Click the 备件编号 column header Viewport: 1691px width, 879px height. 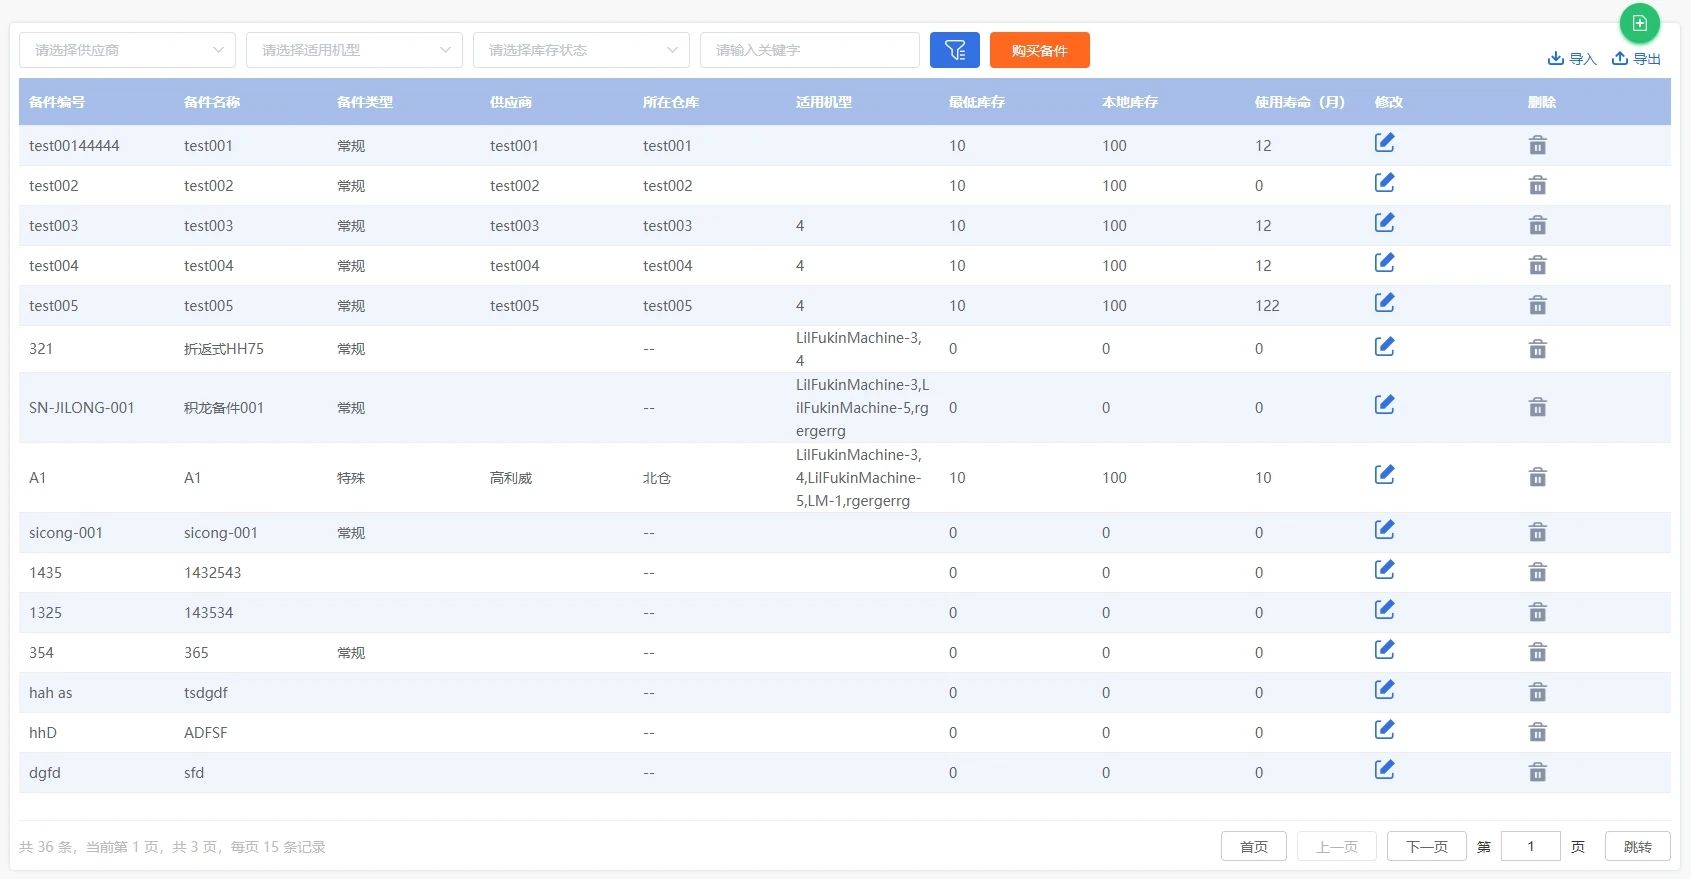click(x=57, y=102)
